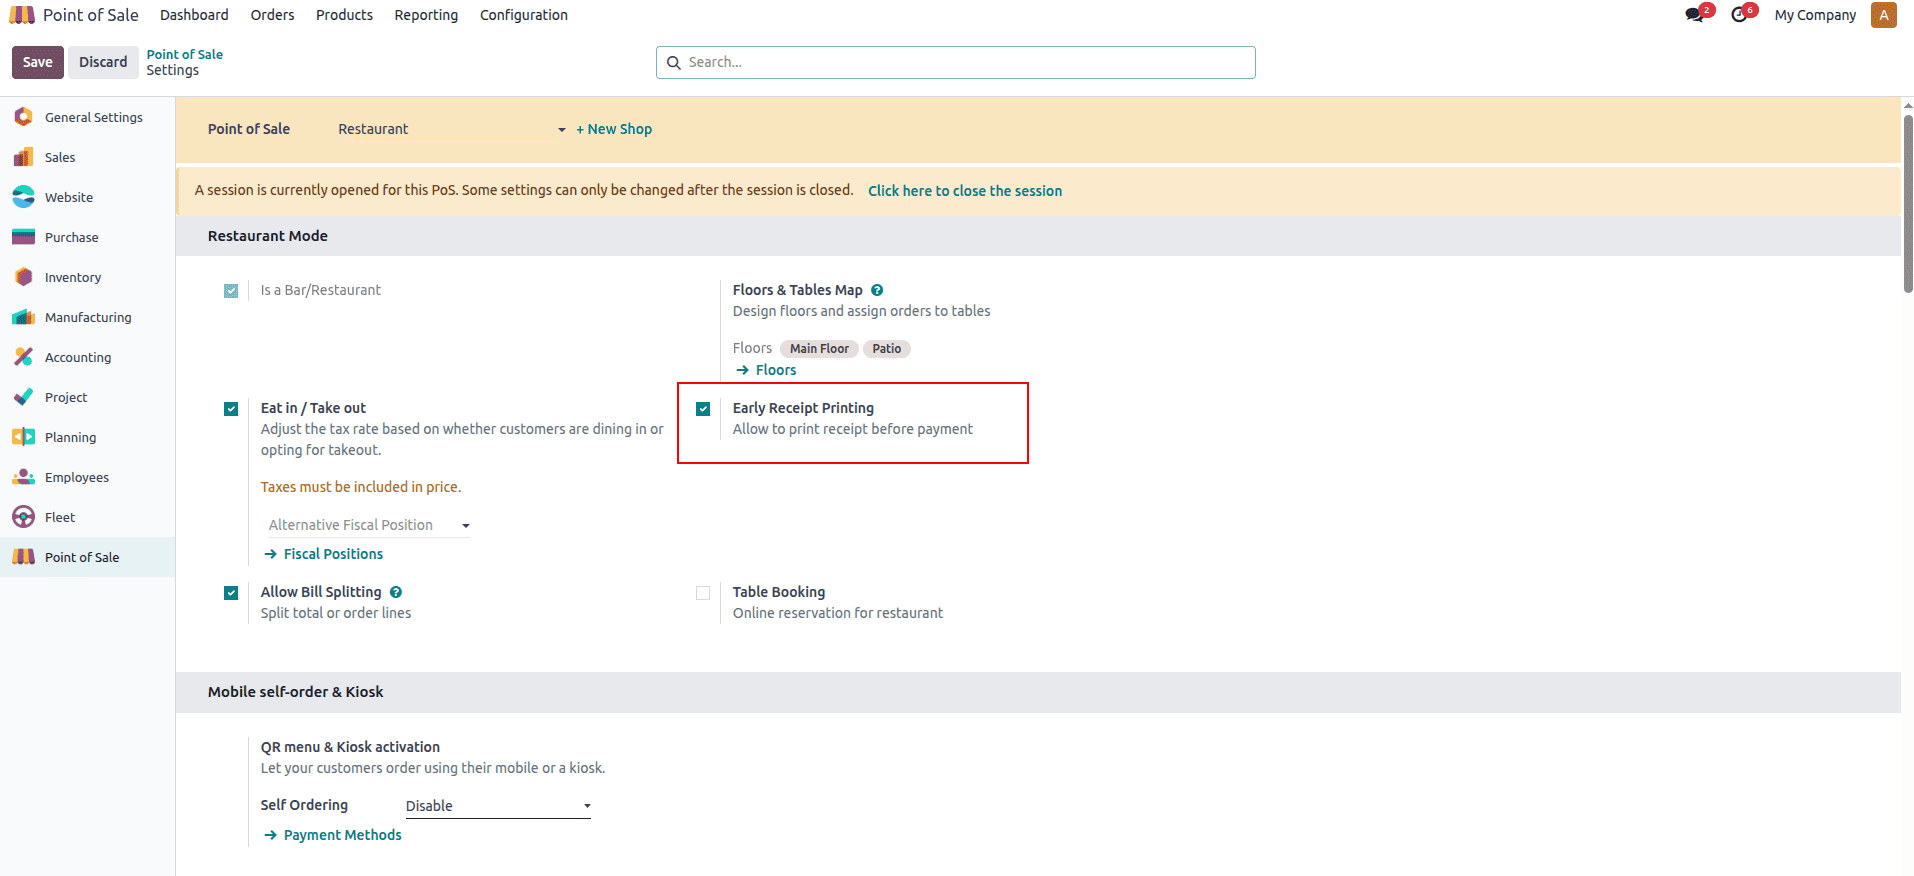The image size is (1914, 876).
Task: Select Planning in the settings sidebar
Action: tap(87, 437)
